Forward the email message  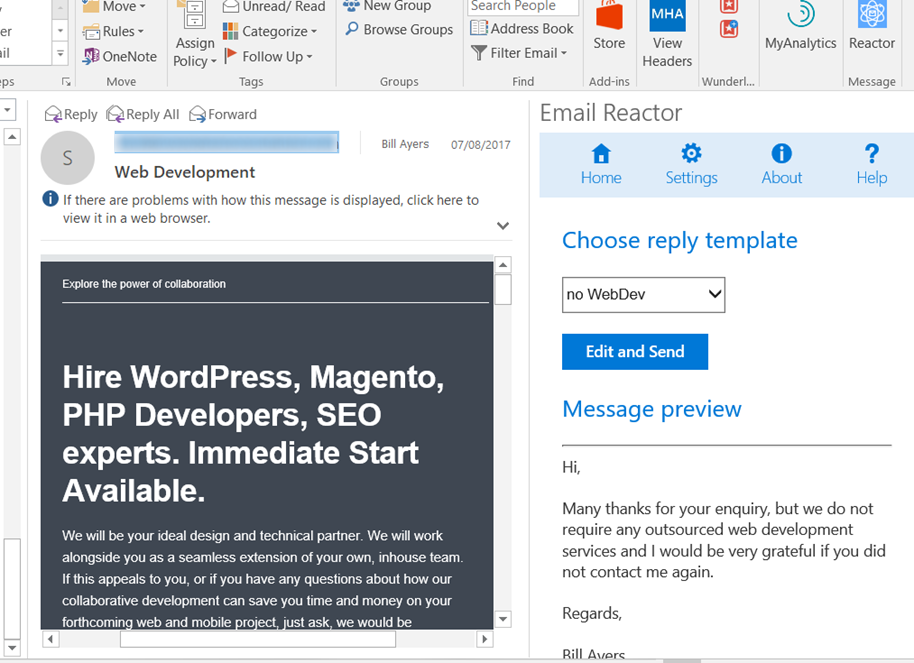tap(223, 114)
